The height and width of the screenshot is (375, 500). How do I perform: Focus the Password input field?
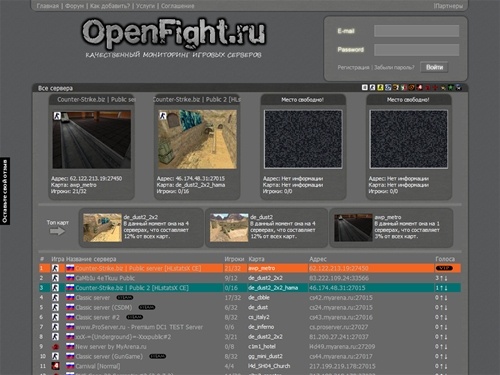pyautogui.click(x=416, y=50)
